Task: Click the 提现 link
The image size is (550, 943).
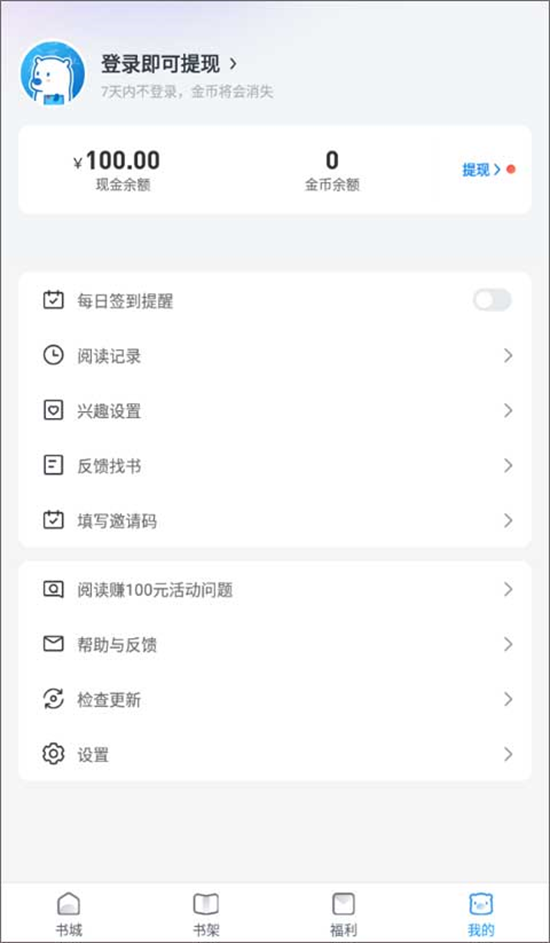Action: click(x=481, y=170)
